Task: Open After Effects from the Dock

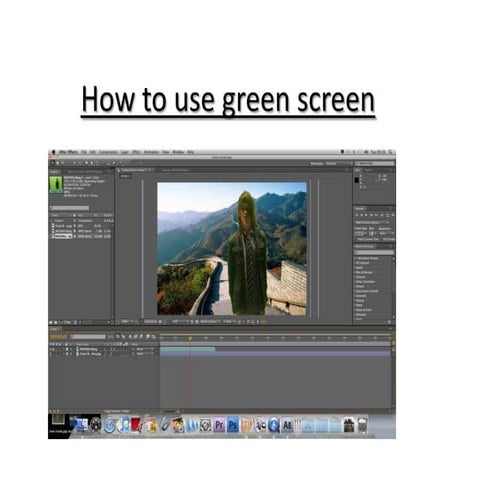Action: (288, 425)
